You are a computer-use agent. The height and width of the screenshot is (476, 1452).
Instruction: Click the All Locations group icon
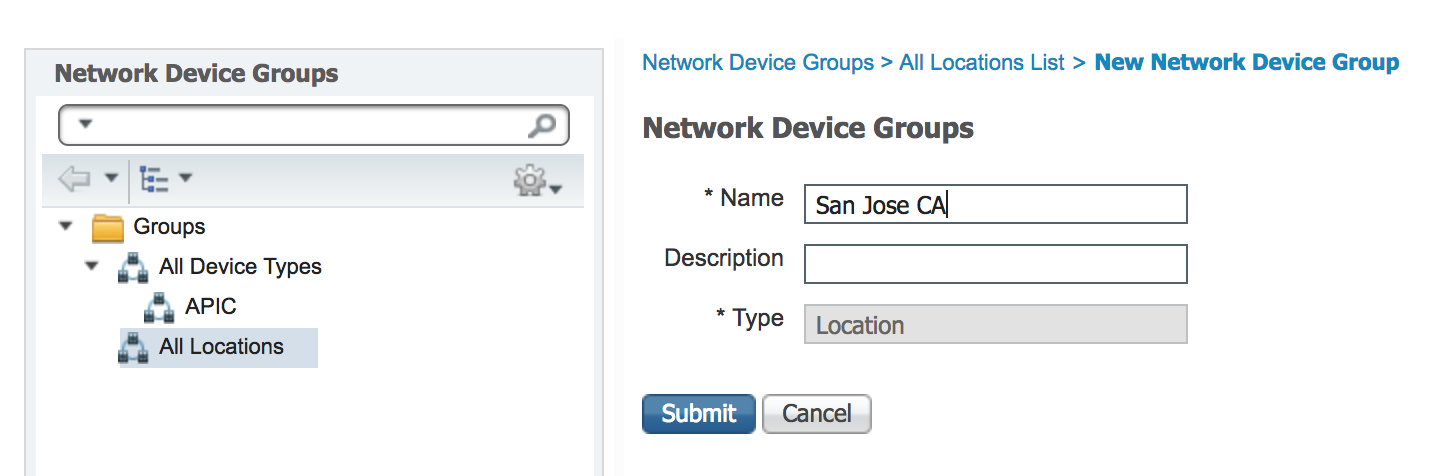click(133, 348)
